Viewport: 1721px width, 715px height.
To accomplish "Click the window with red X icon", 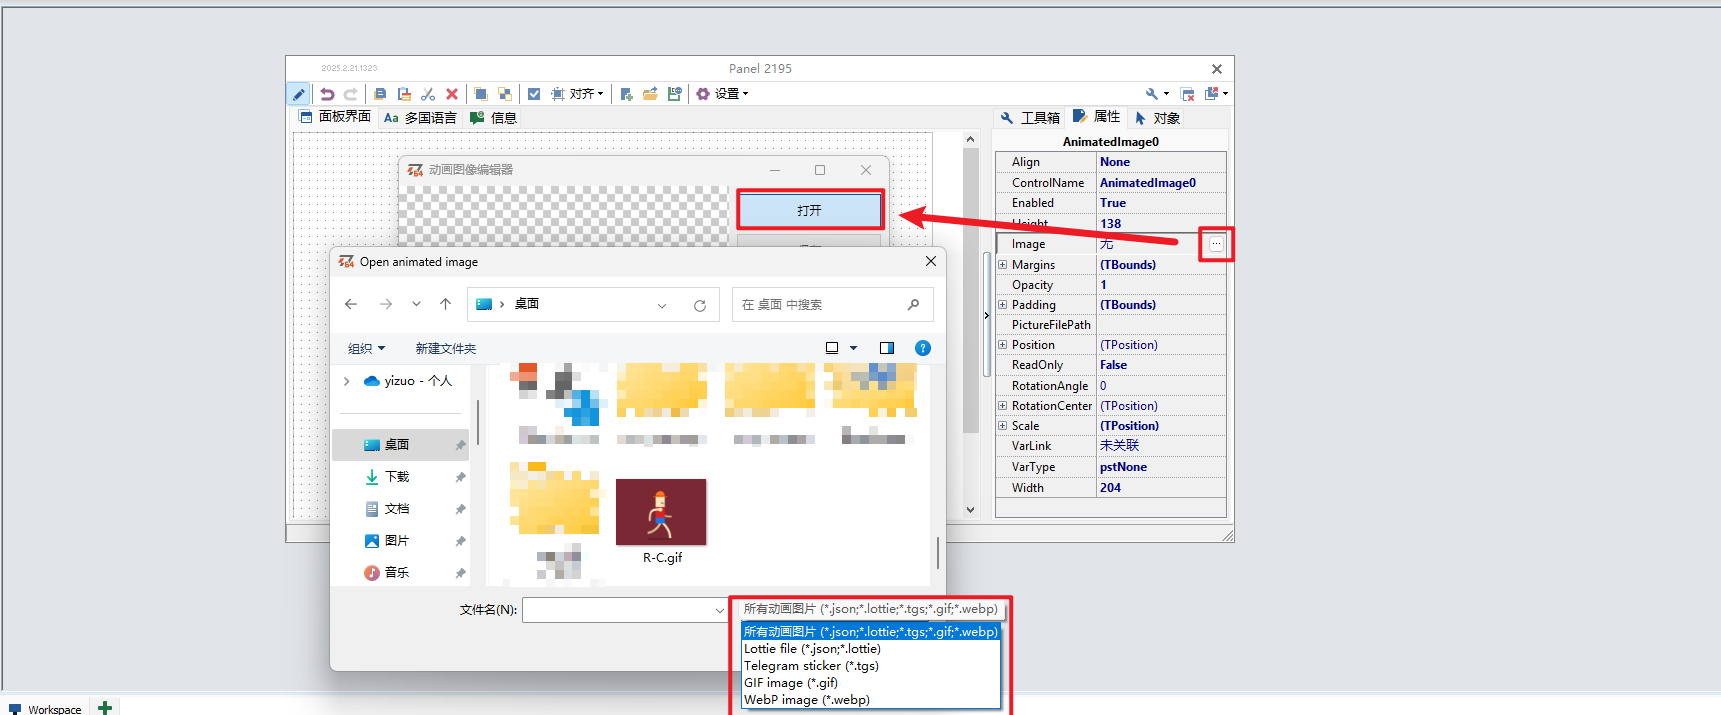I will 1188,94.
